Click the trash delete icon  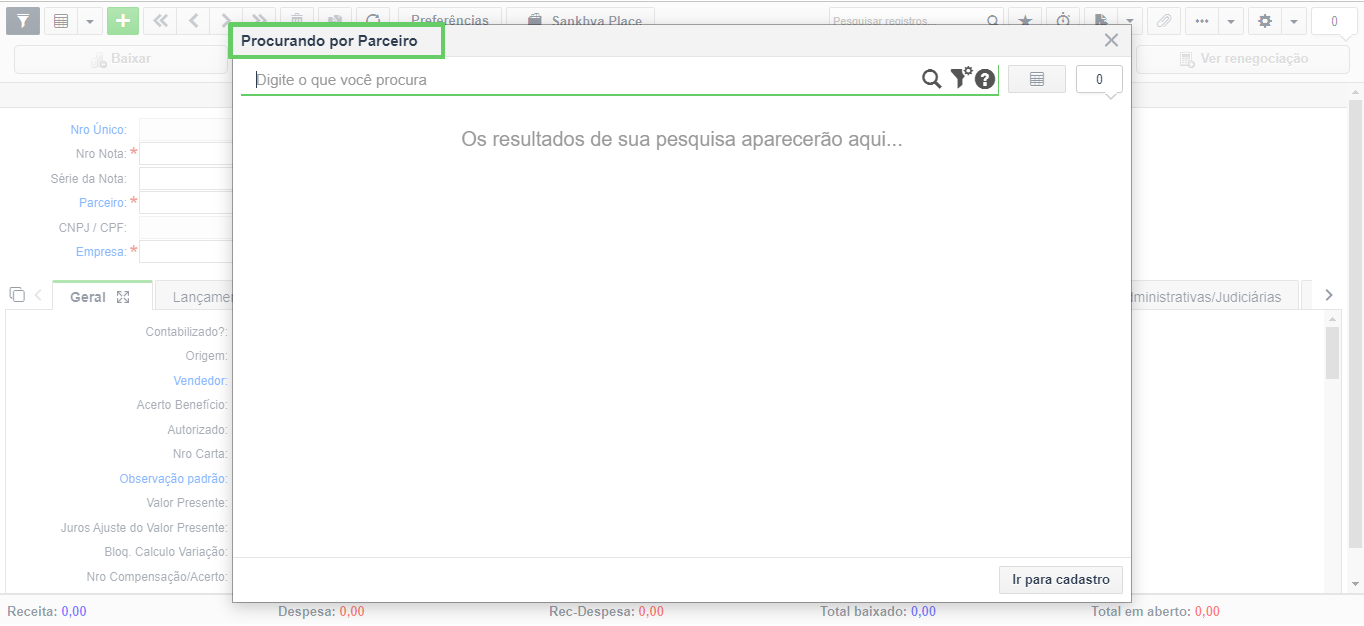[297, 21]
